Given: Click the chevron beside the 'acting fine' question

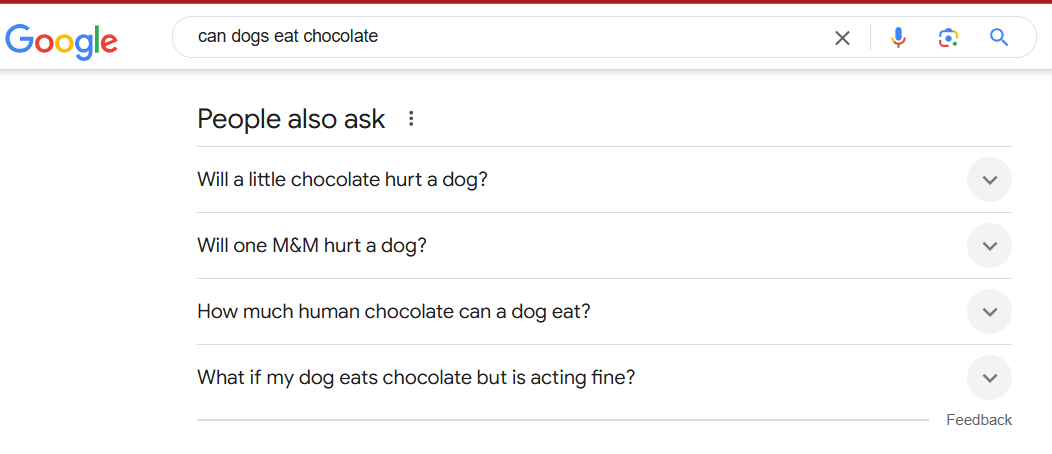Looking at the screenshot, I should click(989, 378).
